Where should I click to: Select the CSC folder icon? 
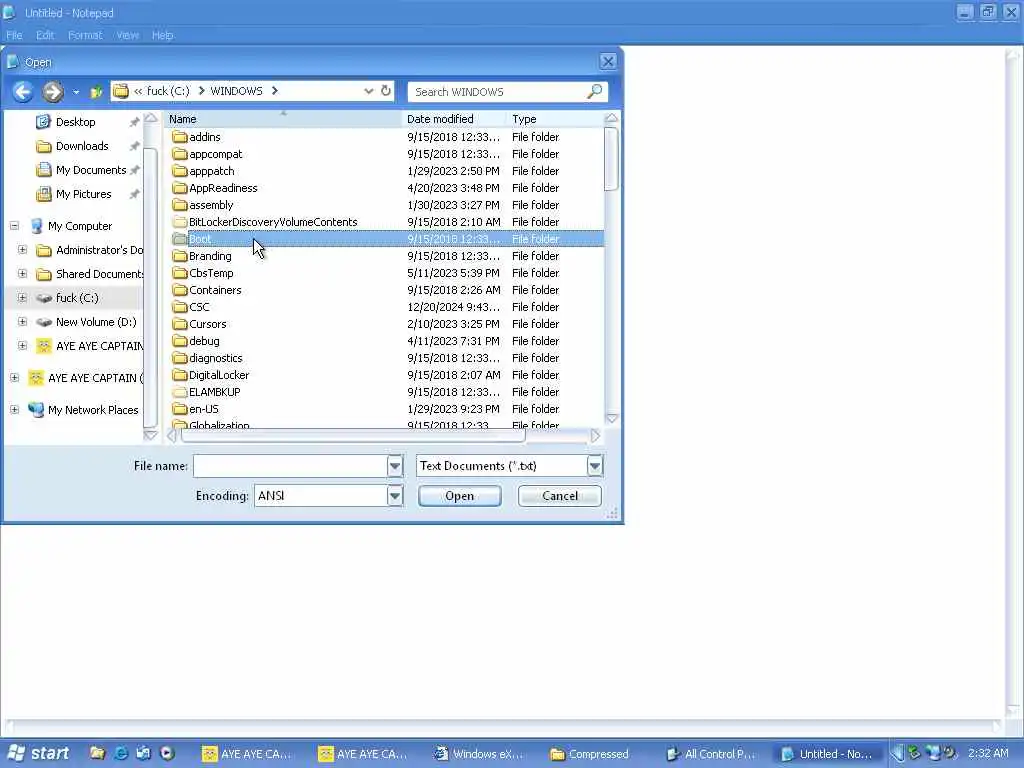[x=180, y=307]
